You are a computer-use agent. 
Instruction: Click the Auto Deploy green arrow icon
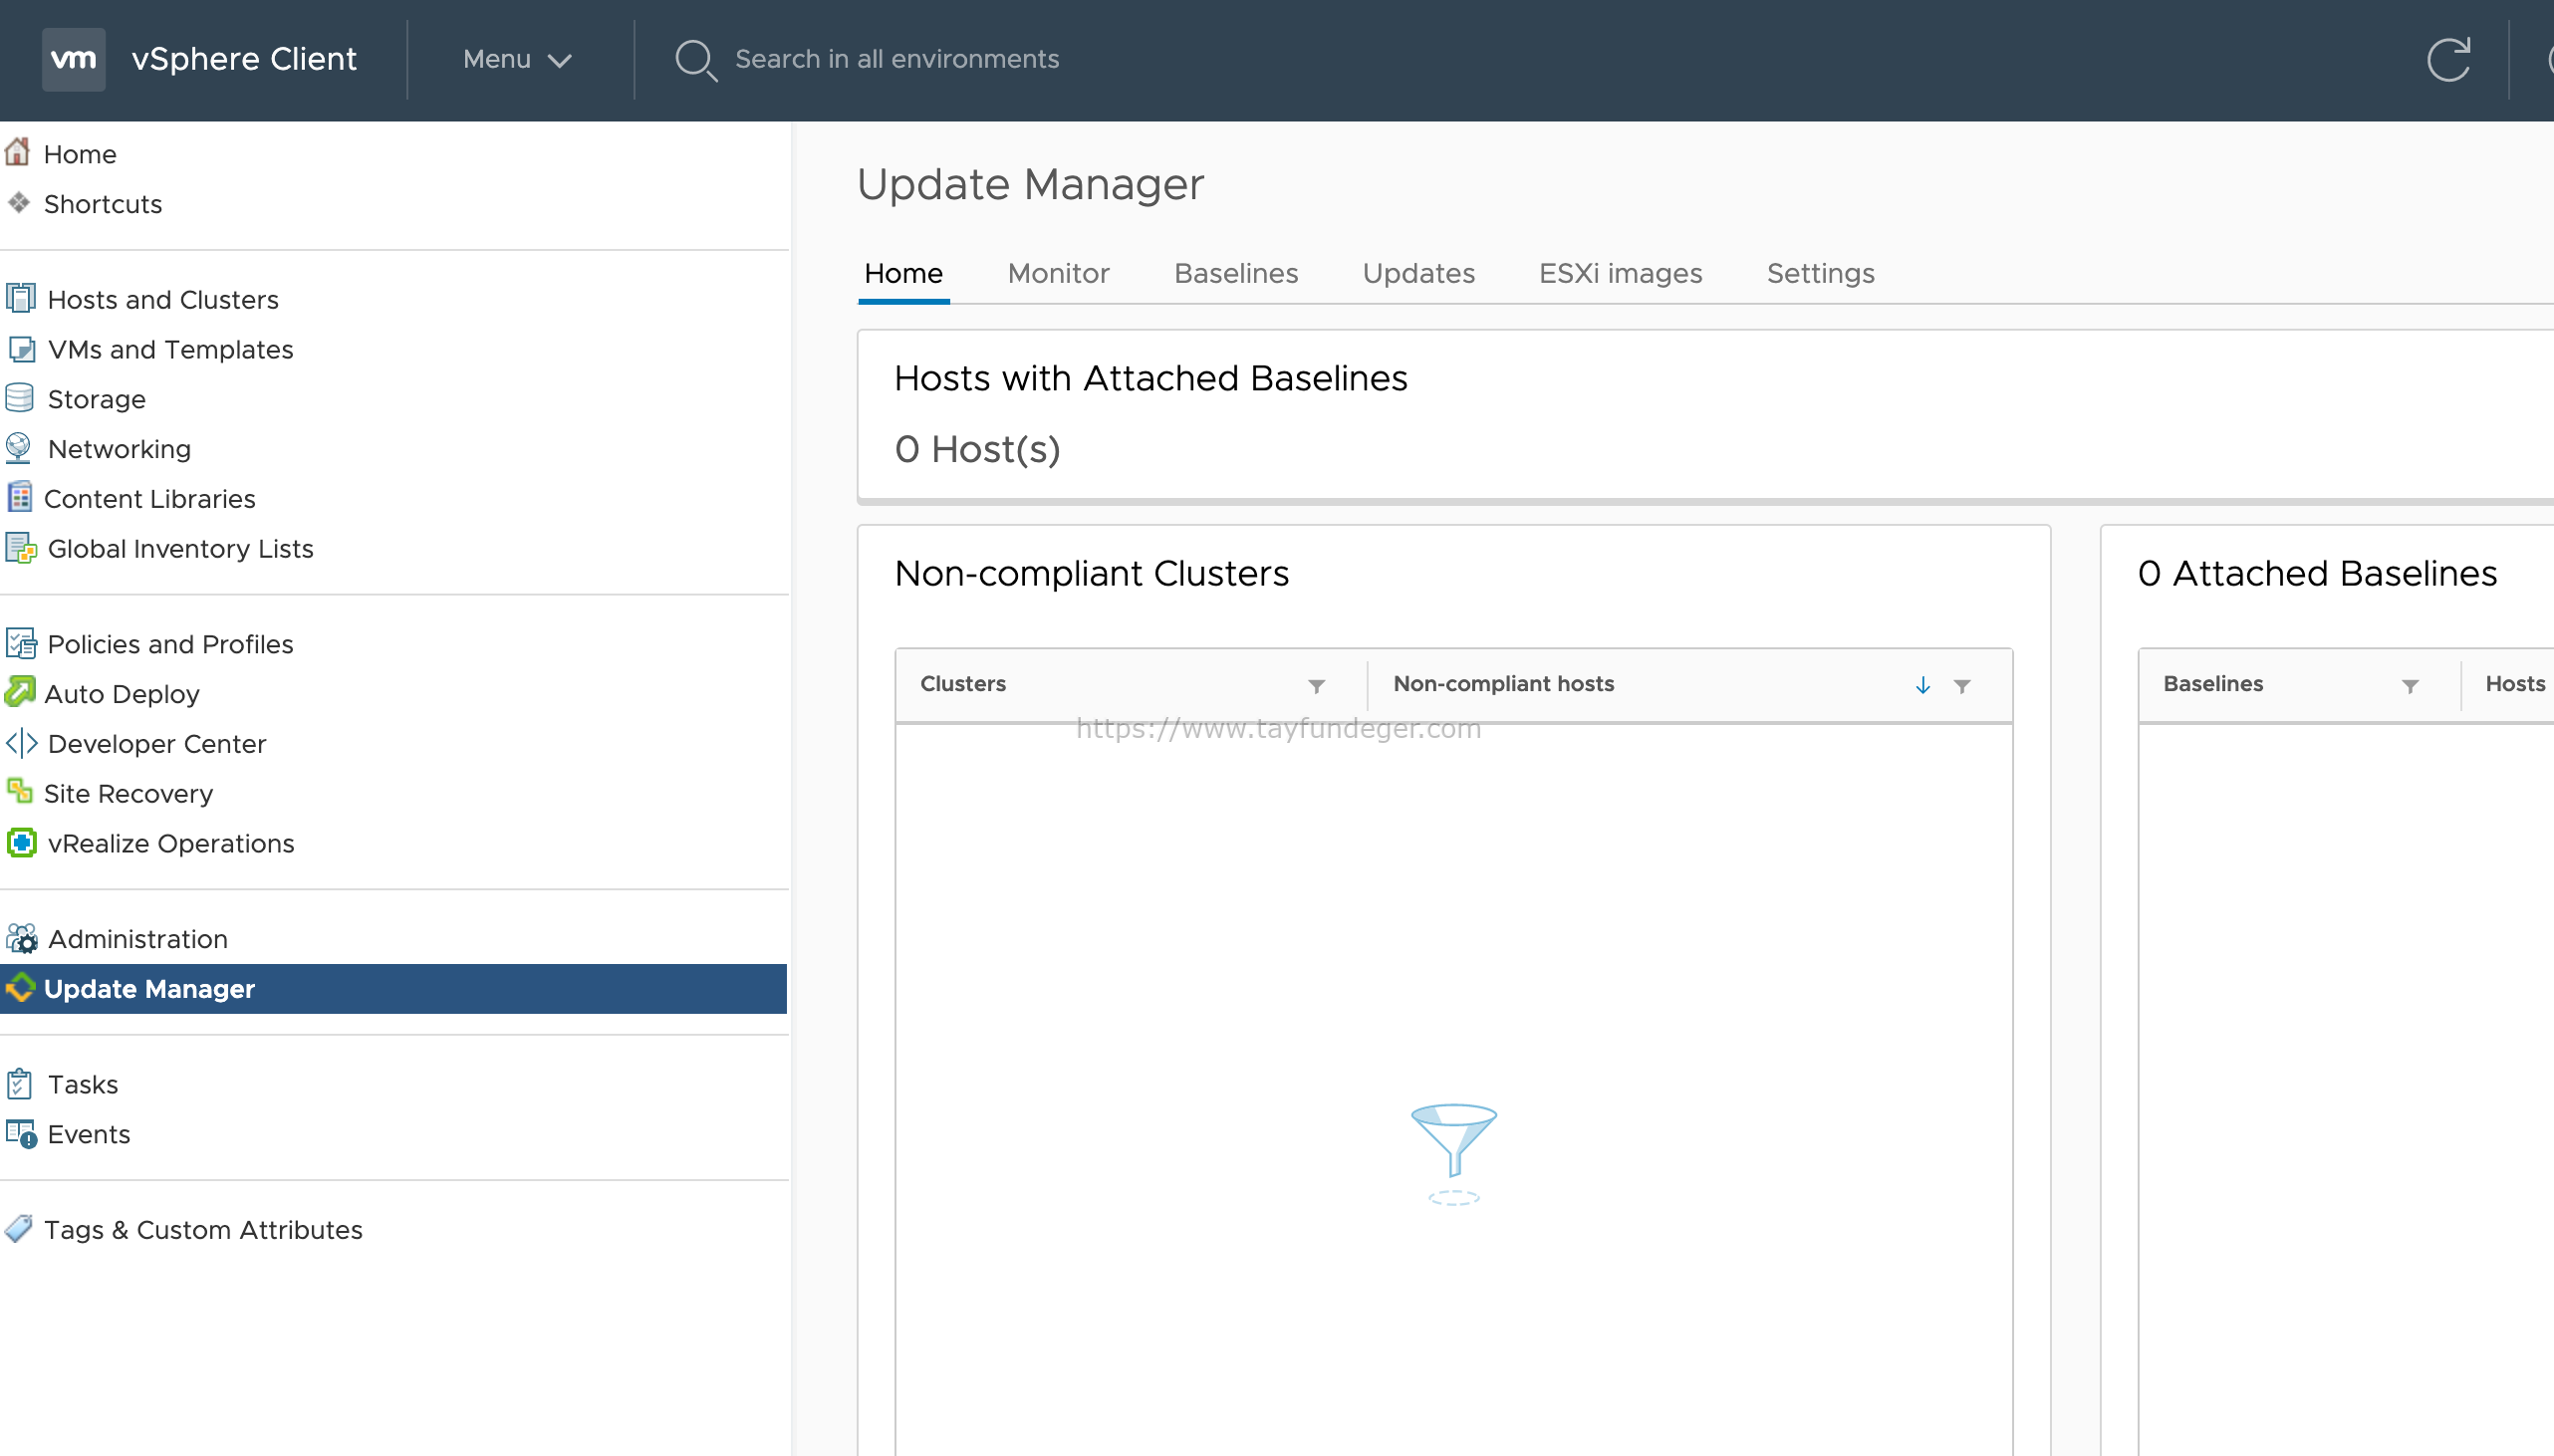pyautogui.click(x=20, y=692)
